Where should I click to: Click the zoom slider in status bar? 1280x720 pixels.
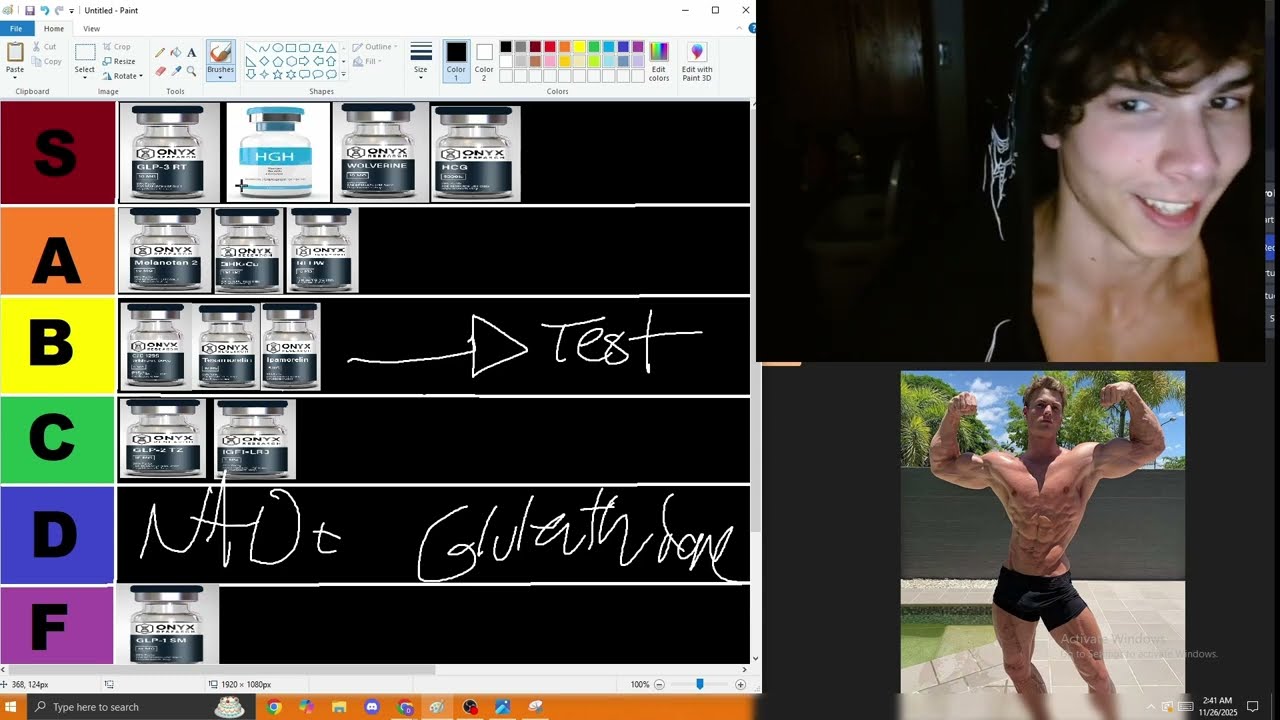click(700, 684)
